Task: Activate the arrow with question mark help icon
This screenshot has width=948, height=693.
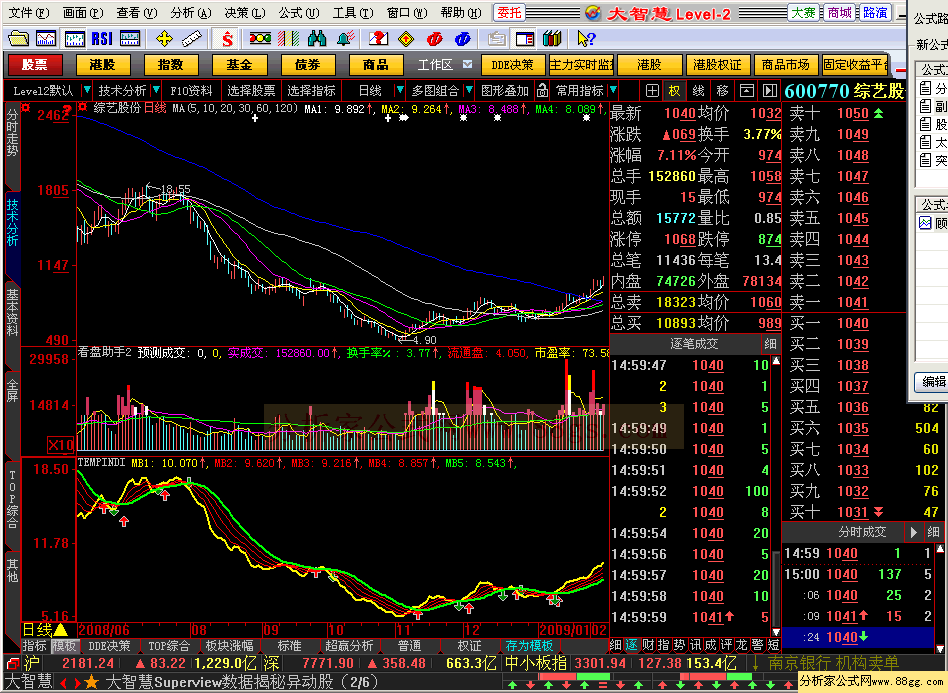Action: pyautogui.click(x=586, y=39)
